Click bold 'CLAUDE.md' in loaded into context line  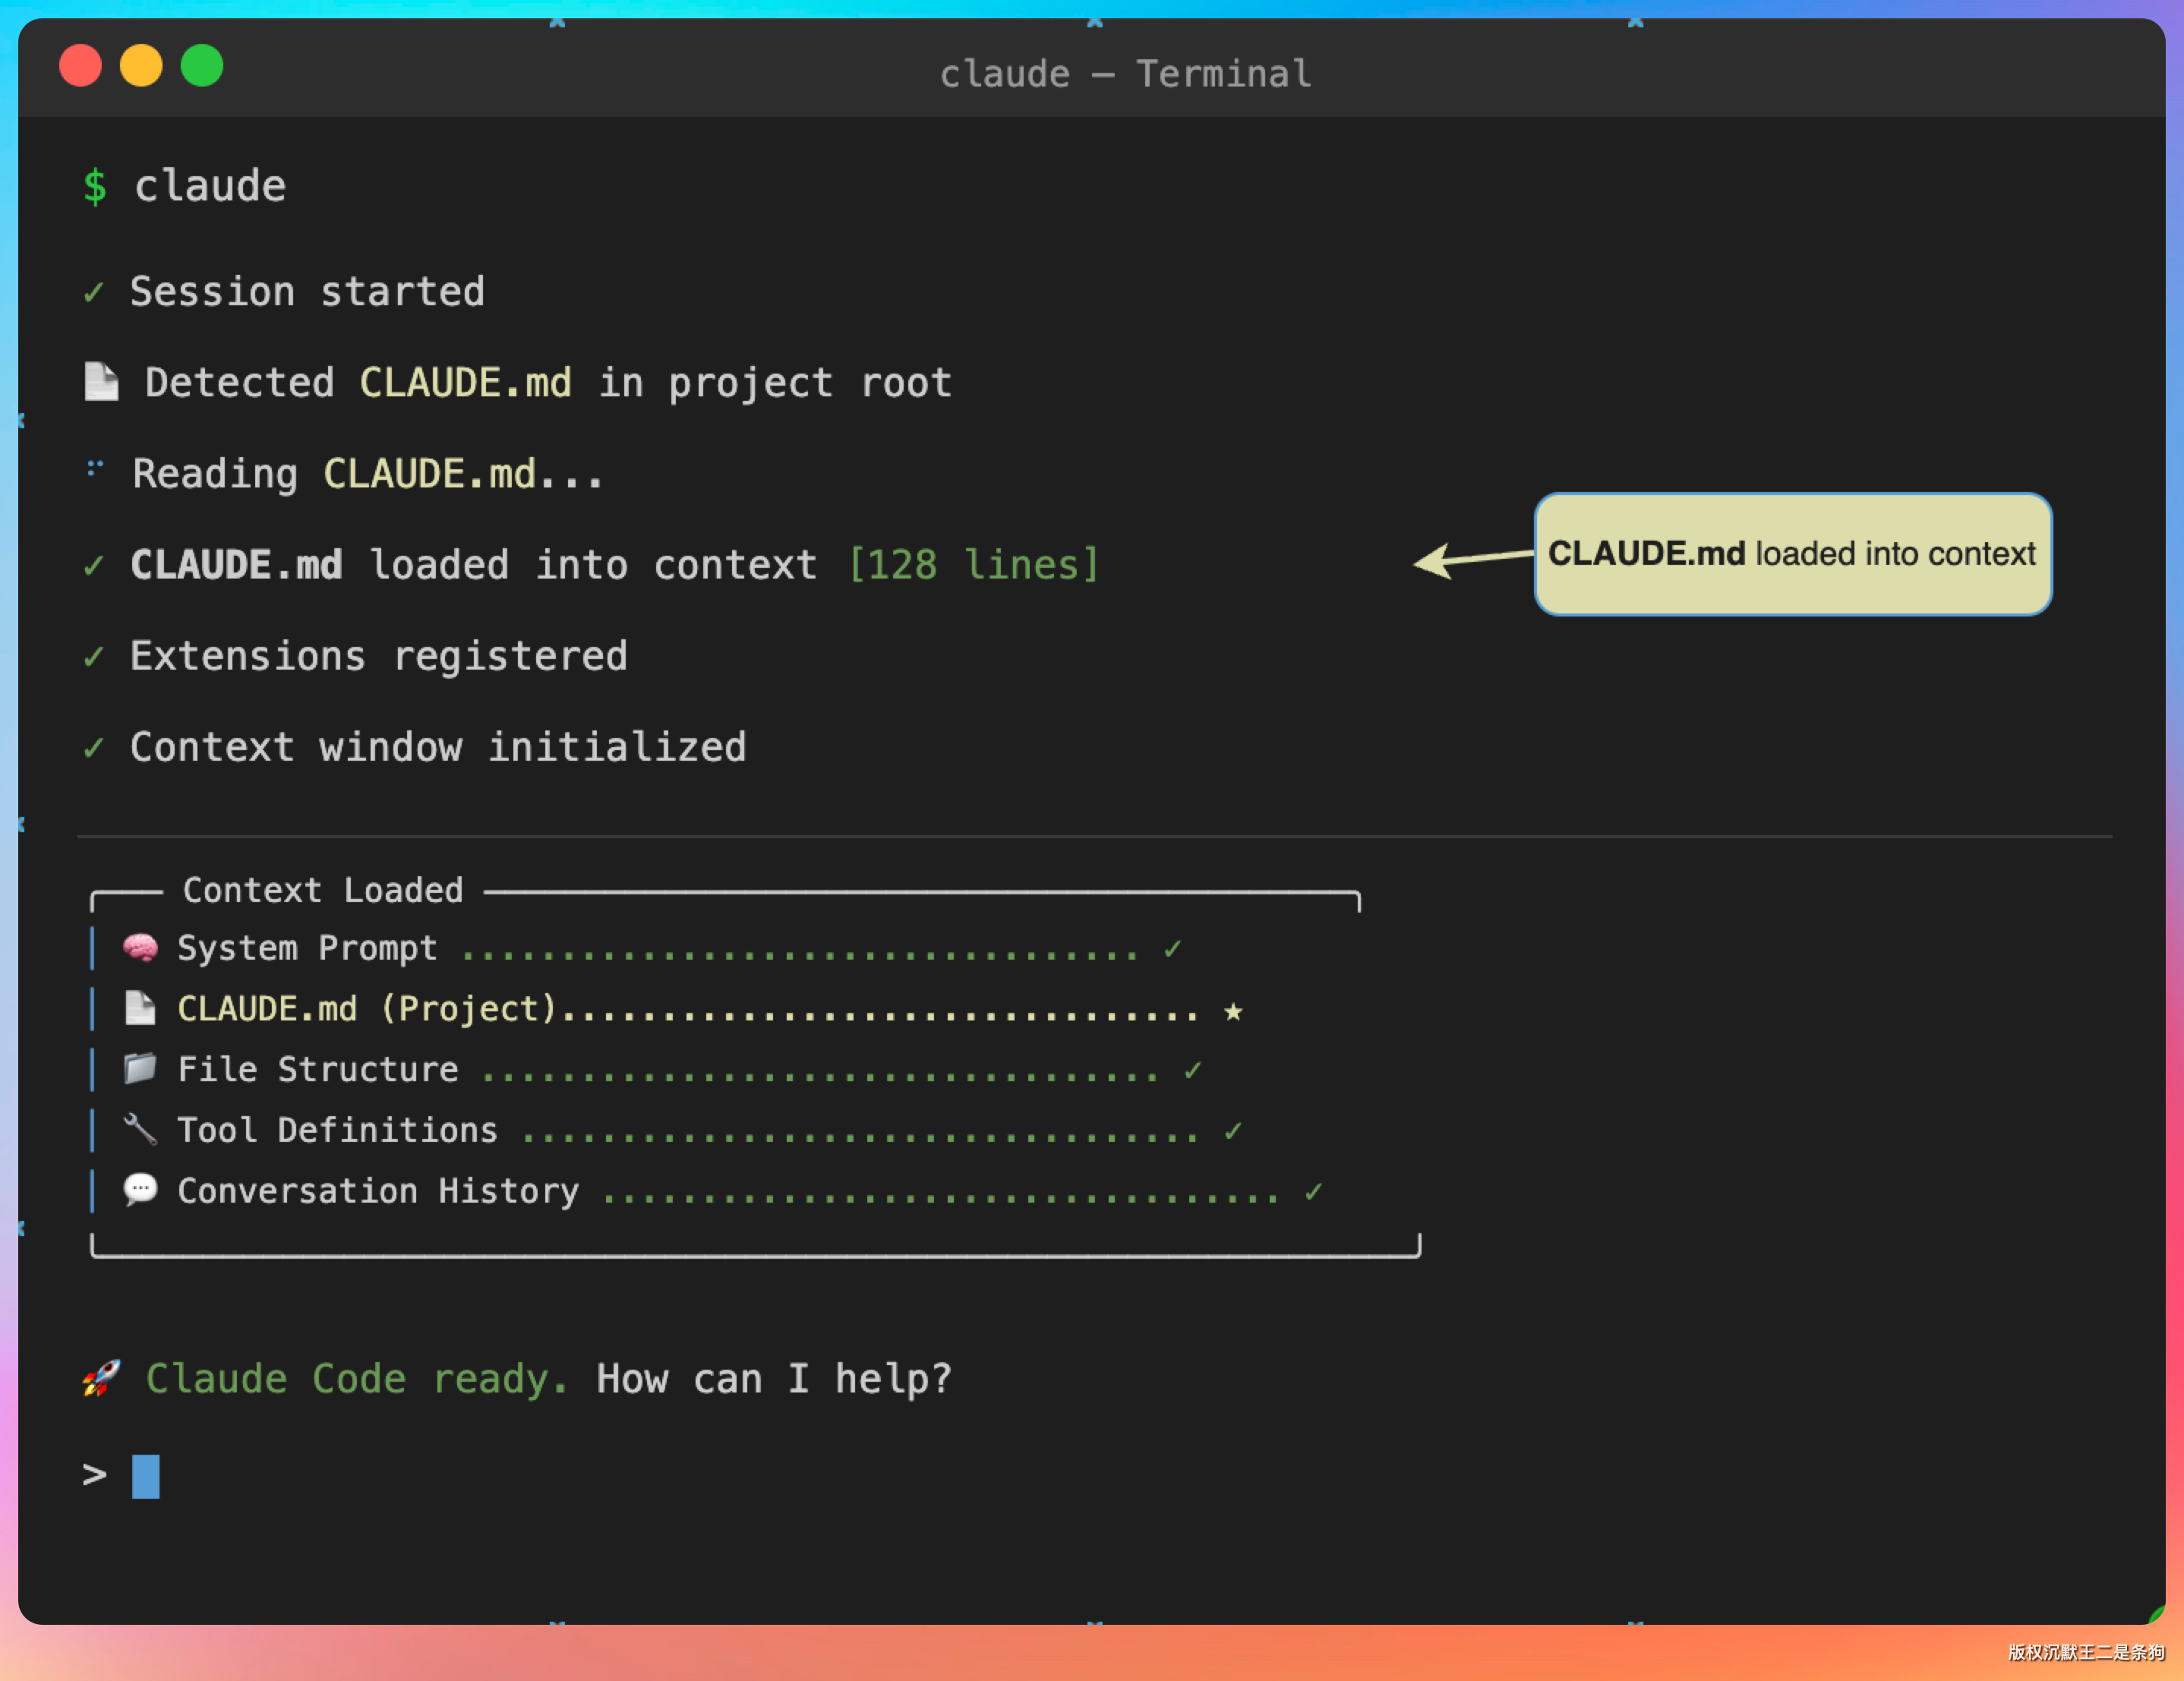tap(236, 565)
